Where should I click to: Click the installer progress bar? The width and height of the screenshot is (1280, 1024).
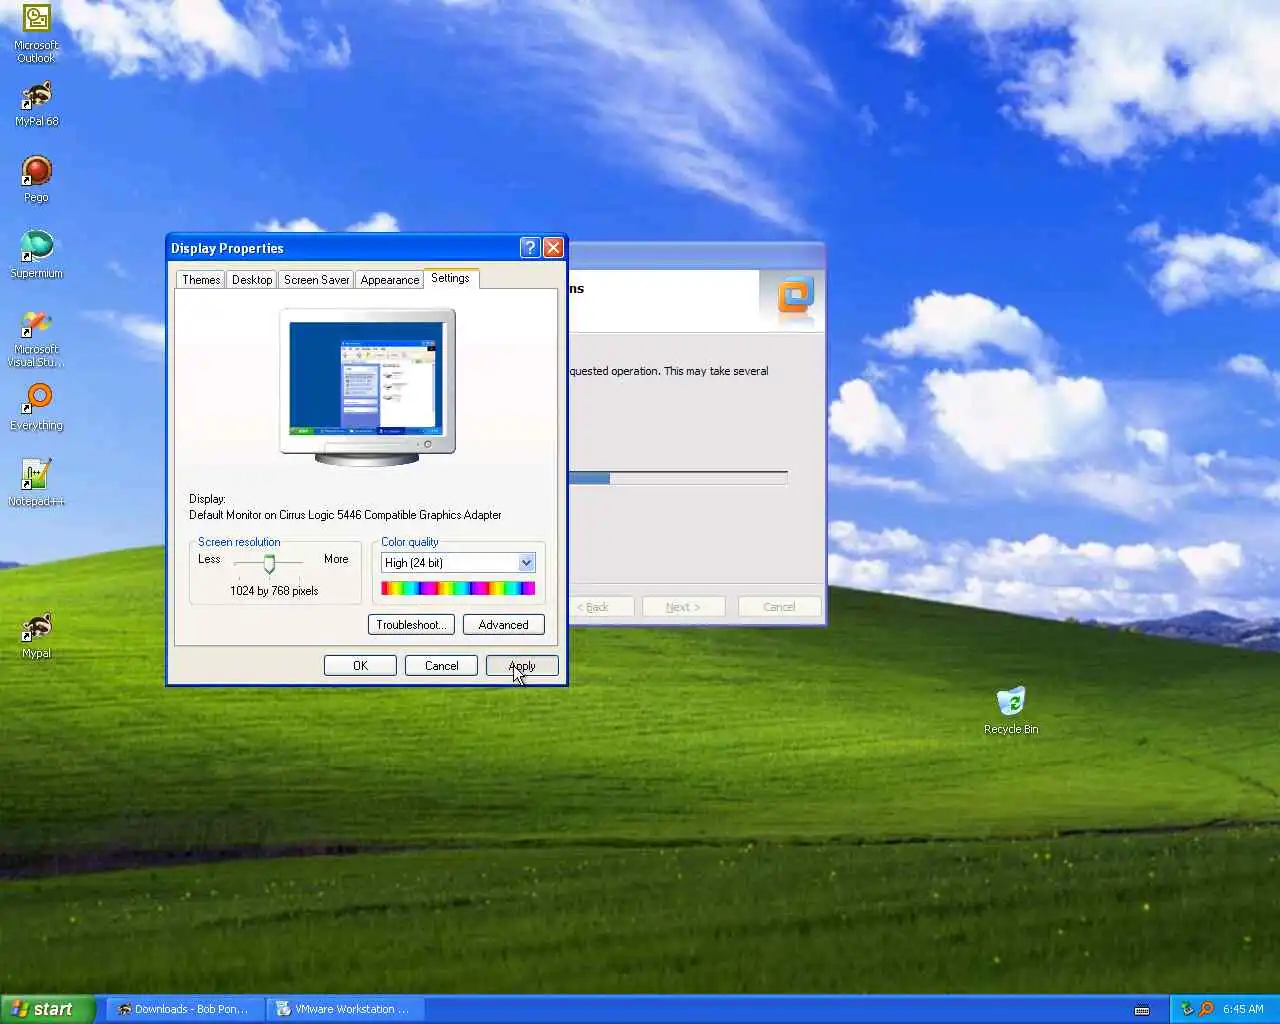click(678, 478)
